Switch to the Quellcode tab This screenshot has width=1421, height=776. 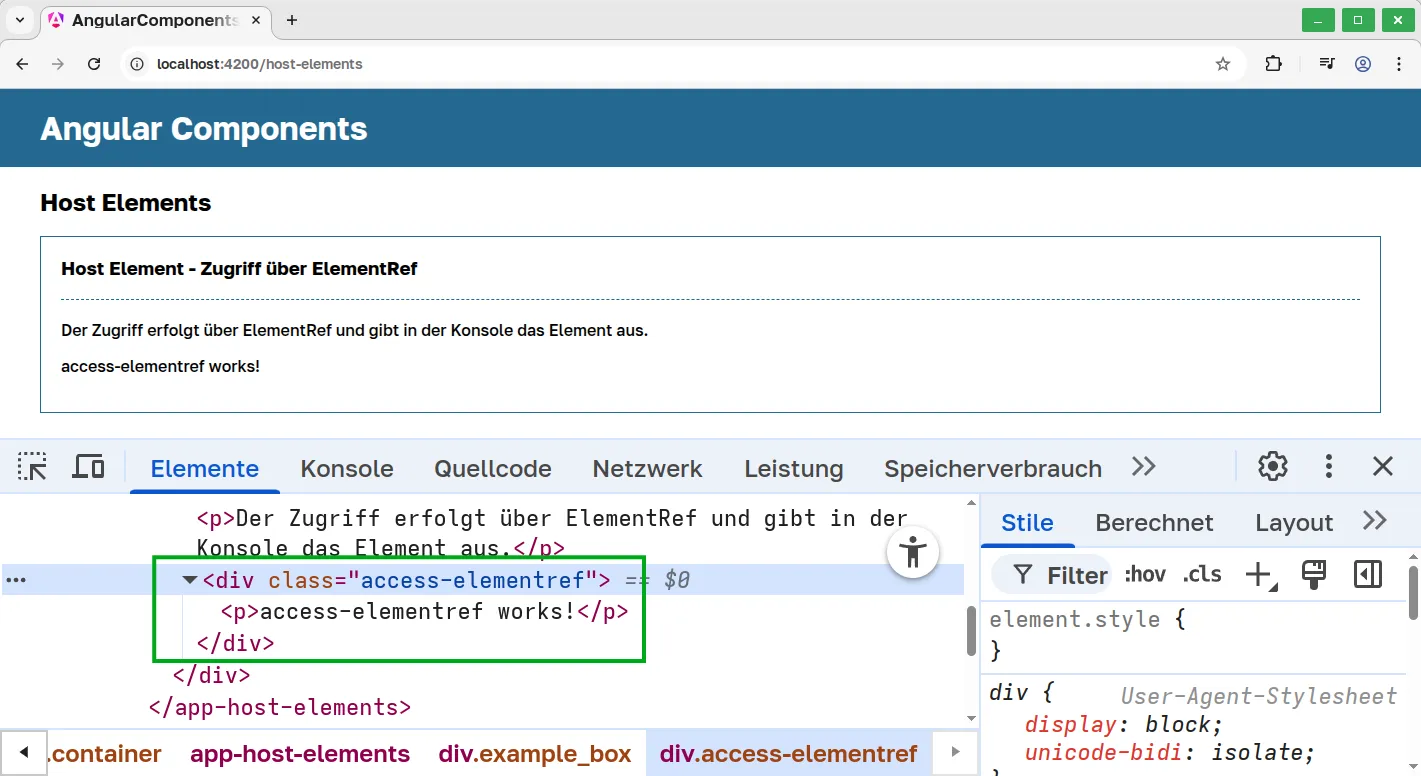pyautogui.click(x=493, y=469)
